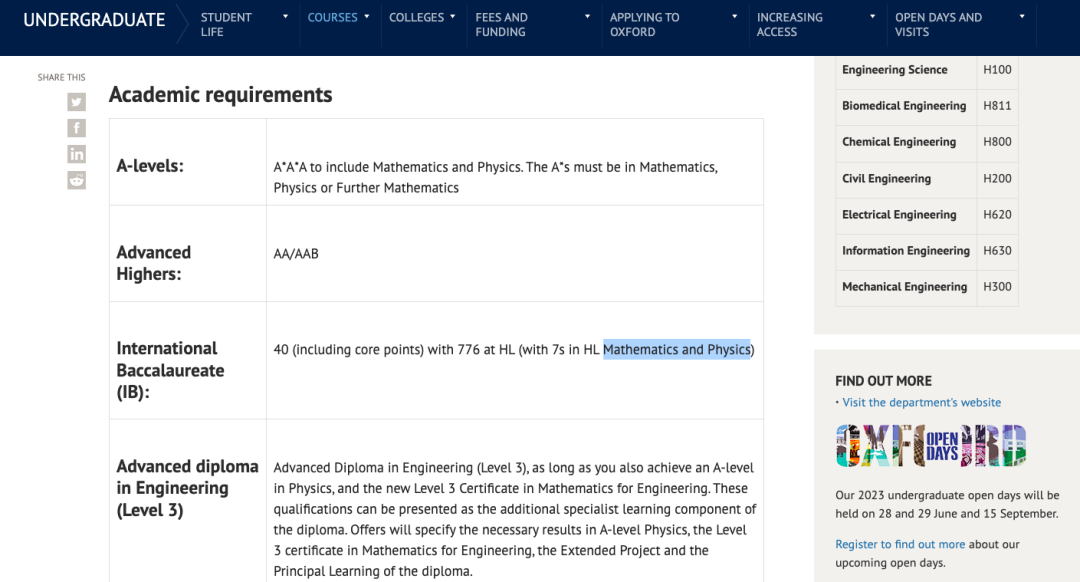Viewport: 1080px width, 582px height.
Task: Select the Mechanical Engineering H300 row
Action: (x=926, y=287)
